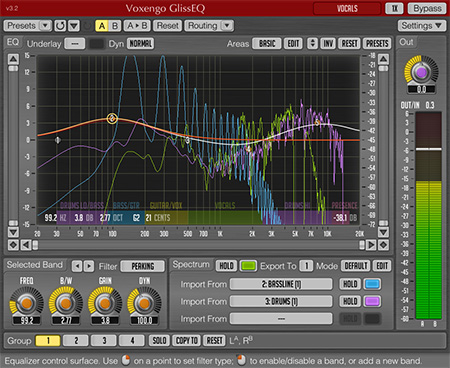Copy state A to B

[x=137, y=26]
